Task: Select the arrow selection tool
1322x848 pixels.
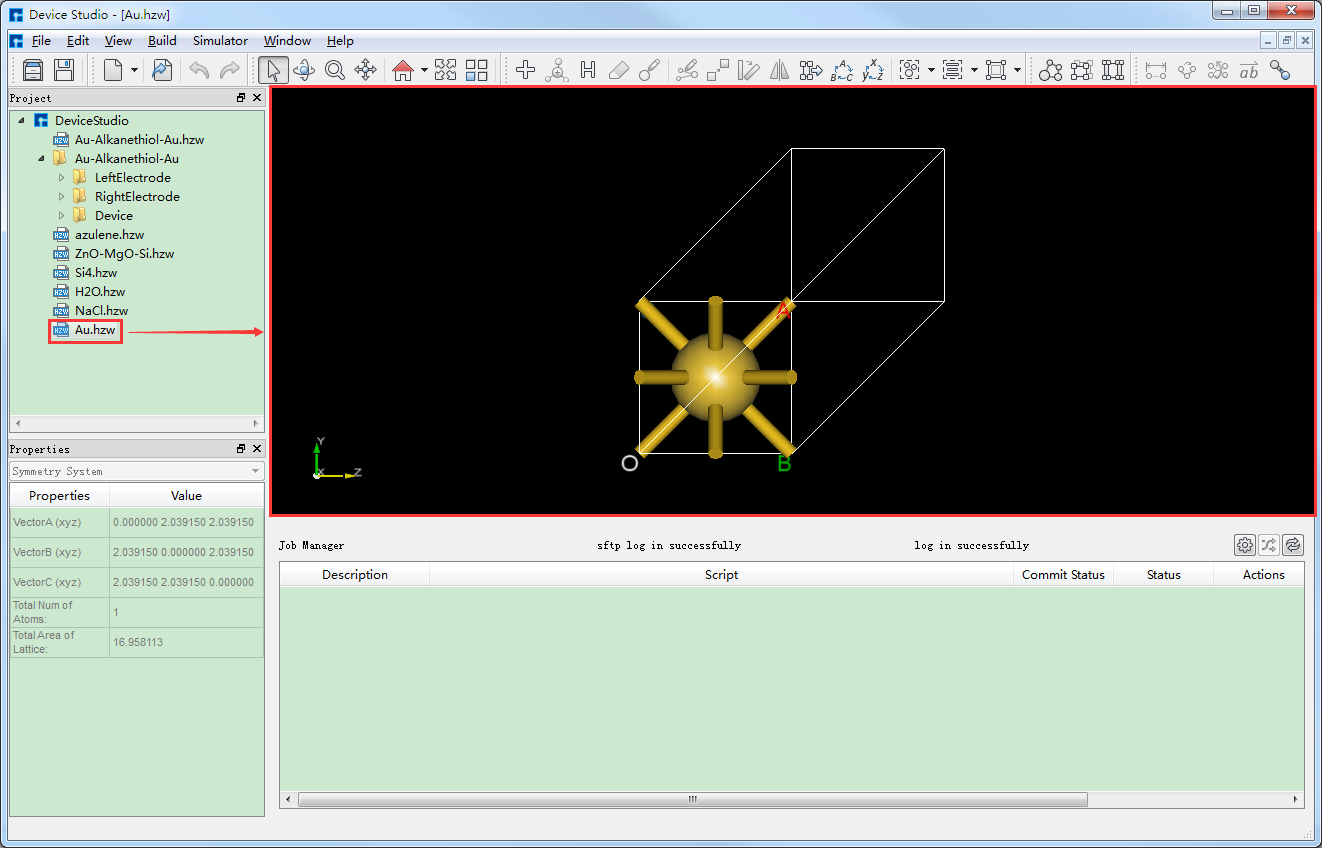Action: tap(272, 69)
